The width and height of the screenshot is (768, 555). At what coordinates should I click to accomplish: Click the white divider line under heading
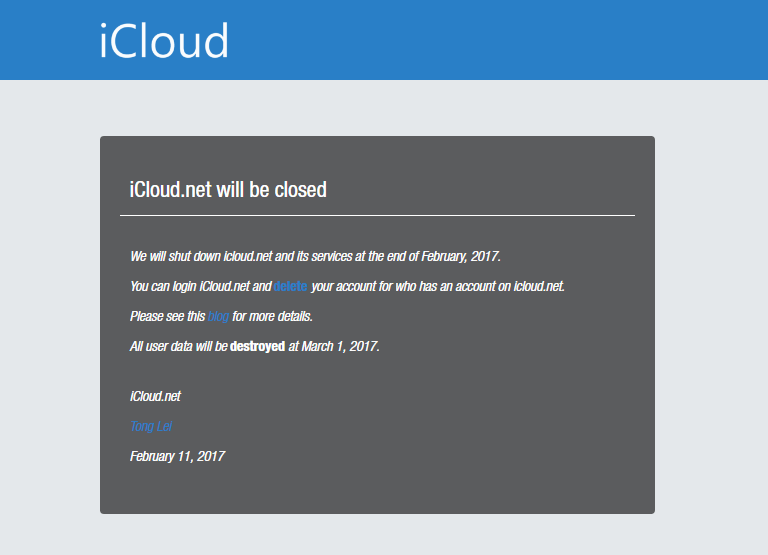pyautogui.click(x=377, y=215)
